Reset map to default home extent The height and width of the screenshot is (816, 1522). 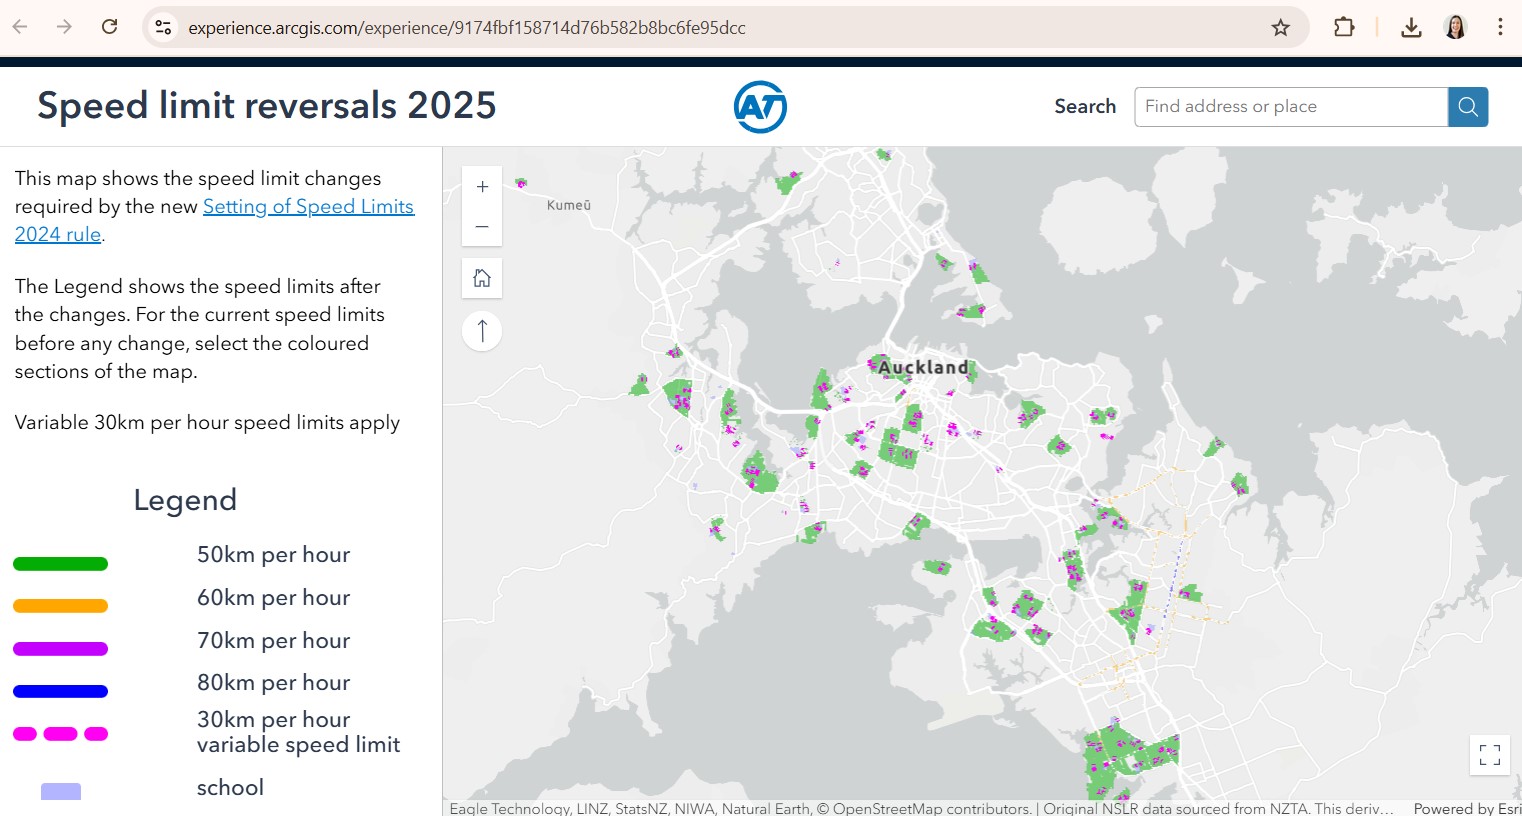(x=482, y=278)
